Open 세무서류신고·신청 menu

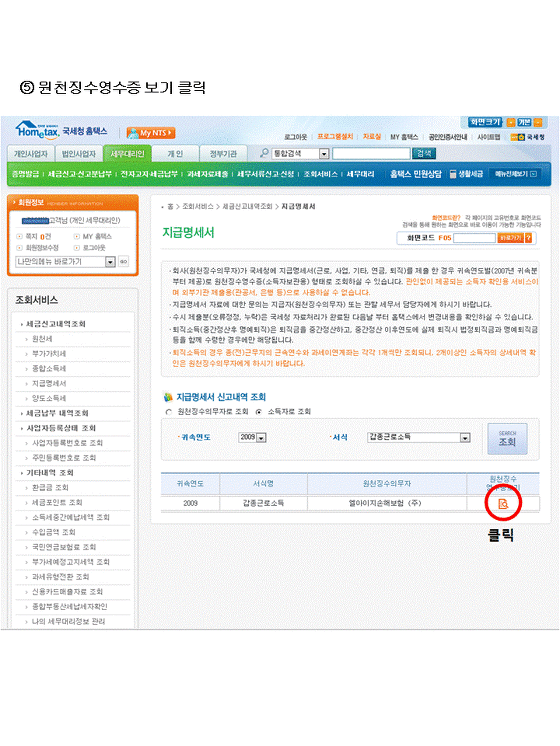click(x=265, y=174)
